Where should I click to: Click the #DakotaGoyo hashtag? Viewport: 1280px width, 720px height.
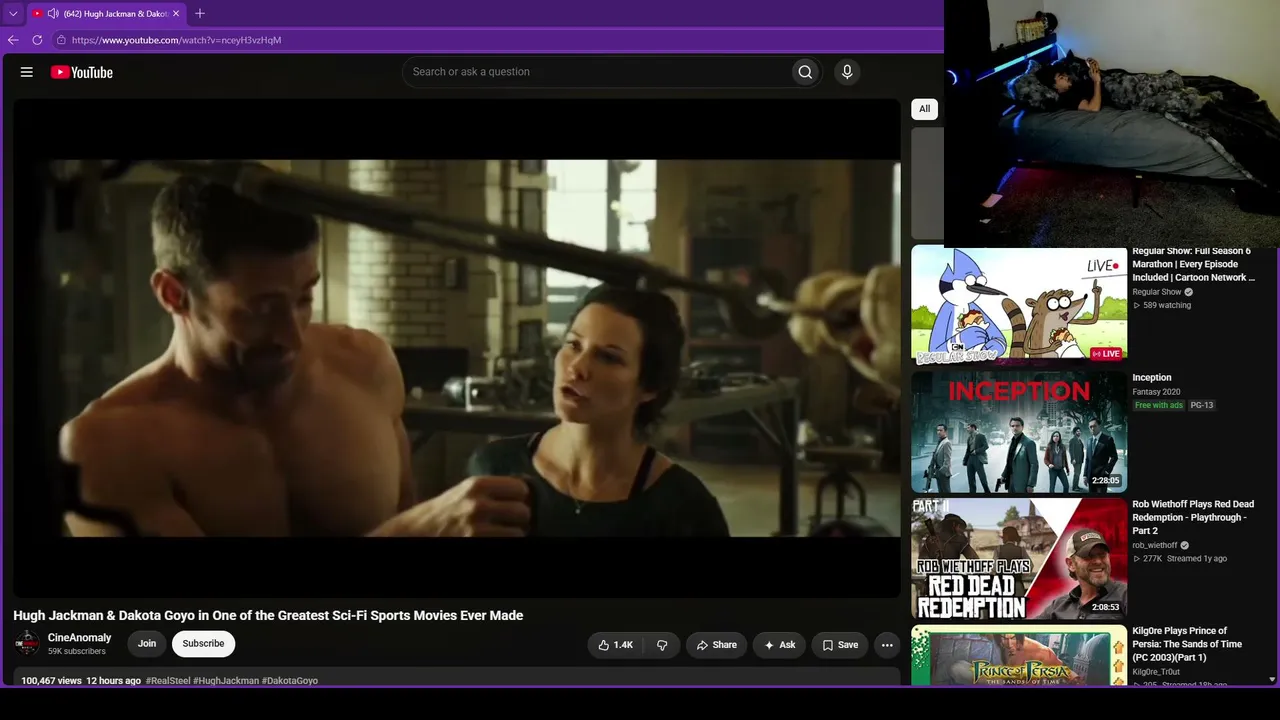click(x=290, y=681)
